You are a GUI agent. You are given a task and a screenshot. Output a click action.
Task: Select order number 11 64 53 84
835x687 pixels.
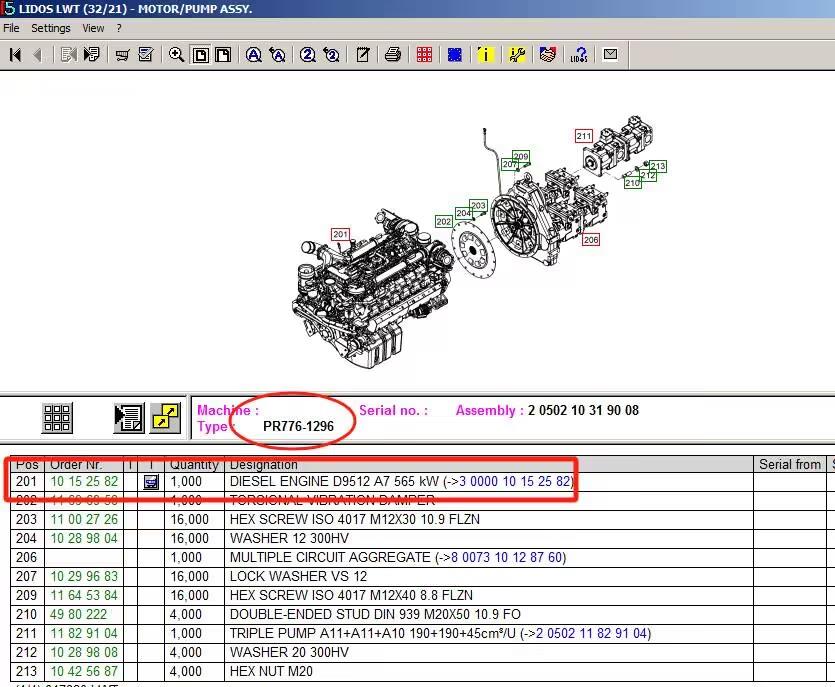coord(84,595)
